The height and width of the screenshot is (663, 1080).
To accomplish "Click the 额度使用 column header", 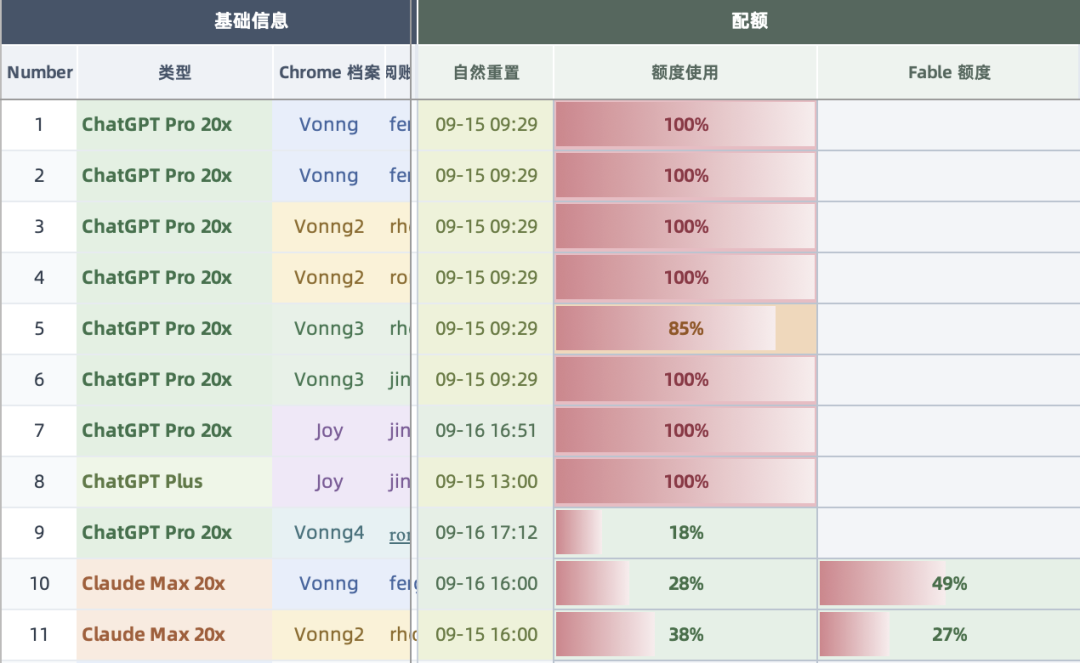I will pyautogui.click(x=685, y=72).
